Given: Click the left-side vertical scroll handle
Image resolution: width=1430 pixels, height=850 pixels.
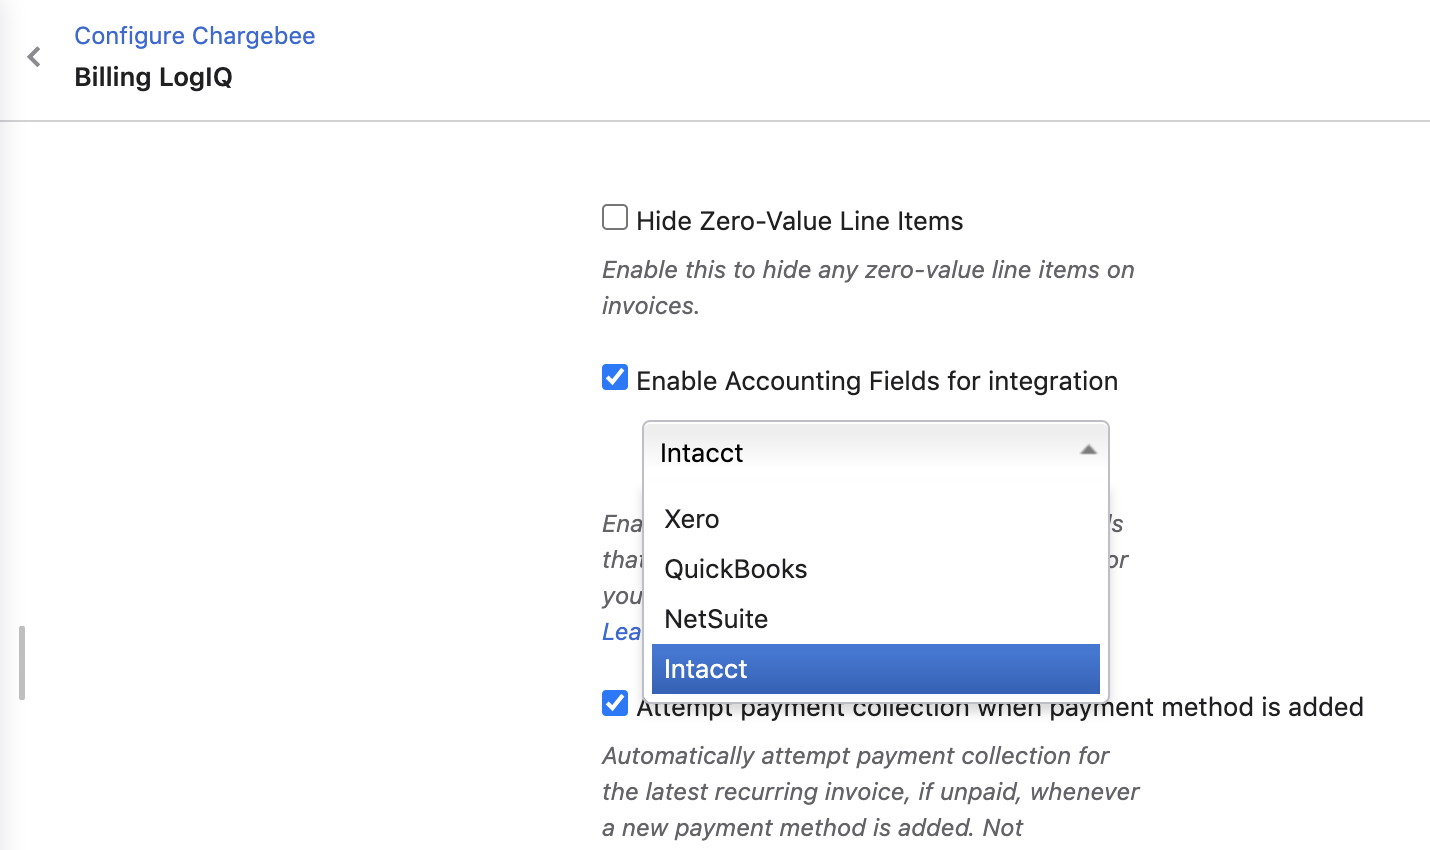Looking at the screenshot, I should tap(21, 663).
